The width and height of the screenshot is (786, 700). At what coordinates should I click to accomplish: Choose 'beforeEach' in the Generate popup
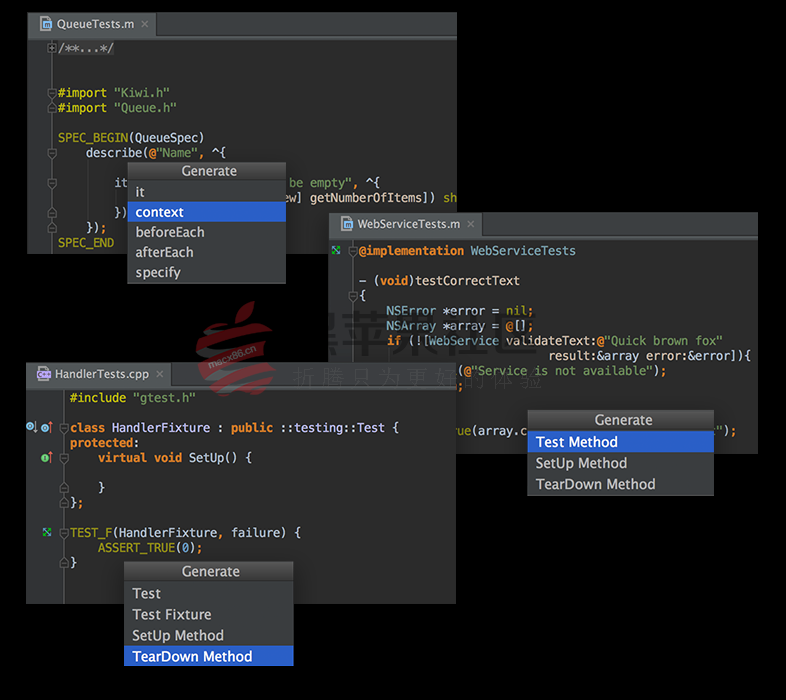[x=207, y=232]
